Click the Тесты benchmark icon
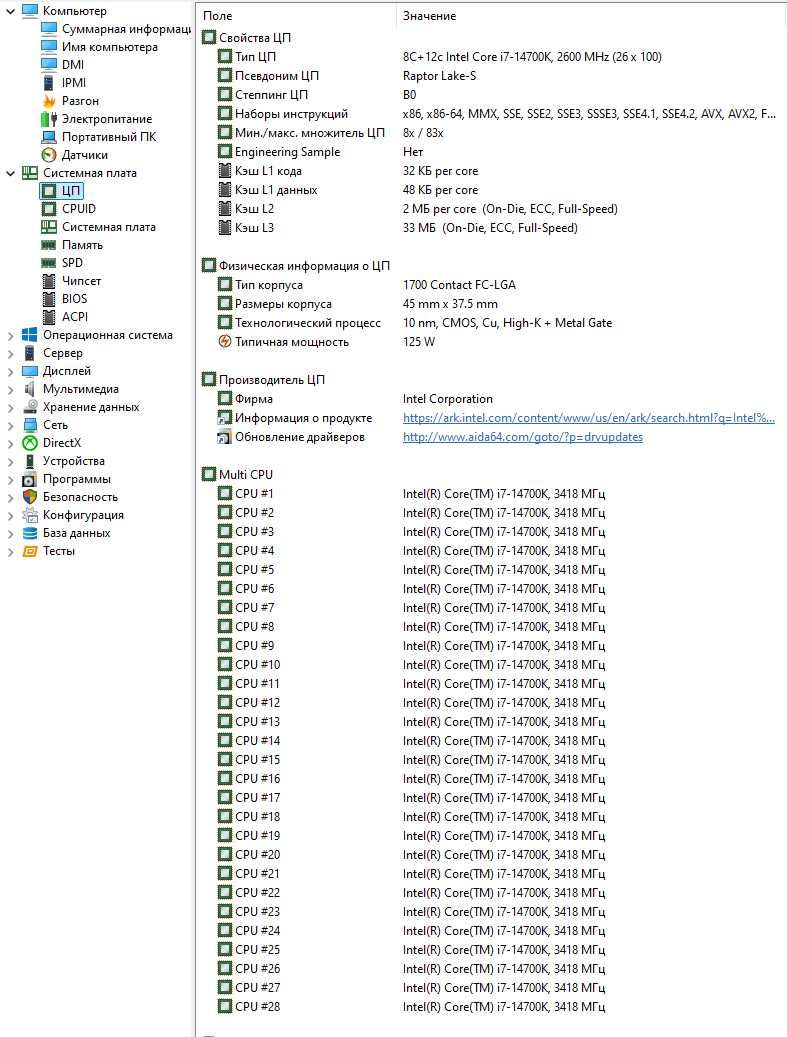This screenshot has height=1037, width=787. pos(30,551)
